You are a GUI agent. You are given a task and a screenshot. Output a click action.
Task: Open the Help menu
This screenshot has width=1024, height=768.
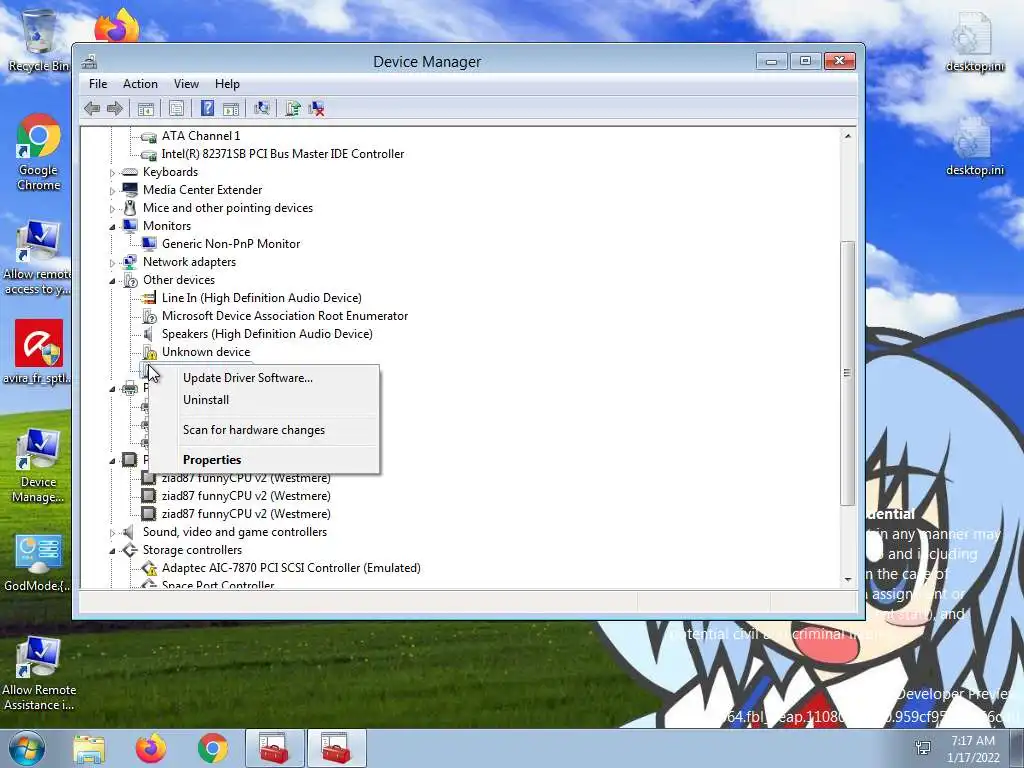point(227,84)
